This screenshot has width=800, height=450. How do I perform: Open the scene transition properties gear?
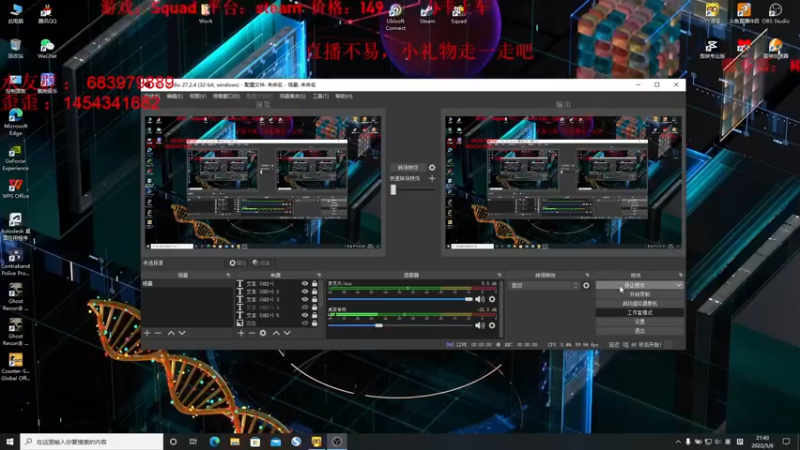[x=586, y=286]
